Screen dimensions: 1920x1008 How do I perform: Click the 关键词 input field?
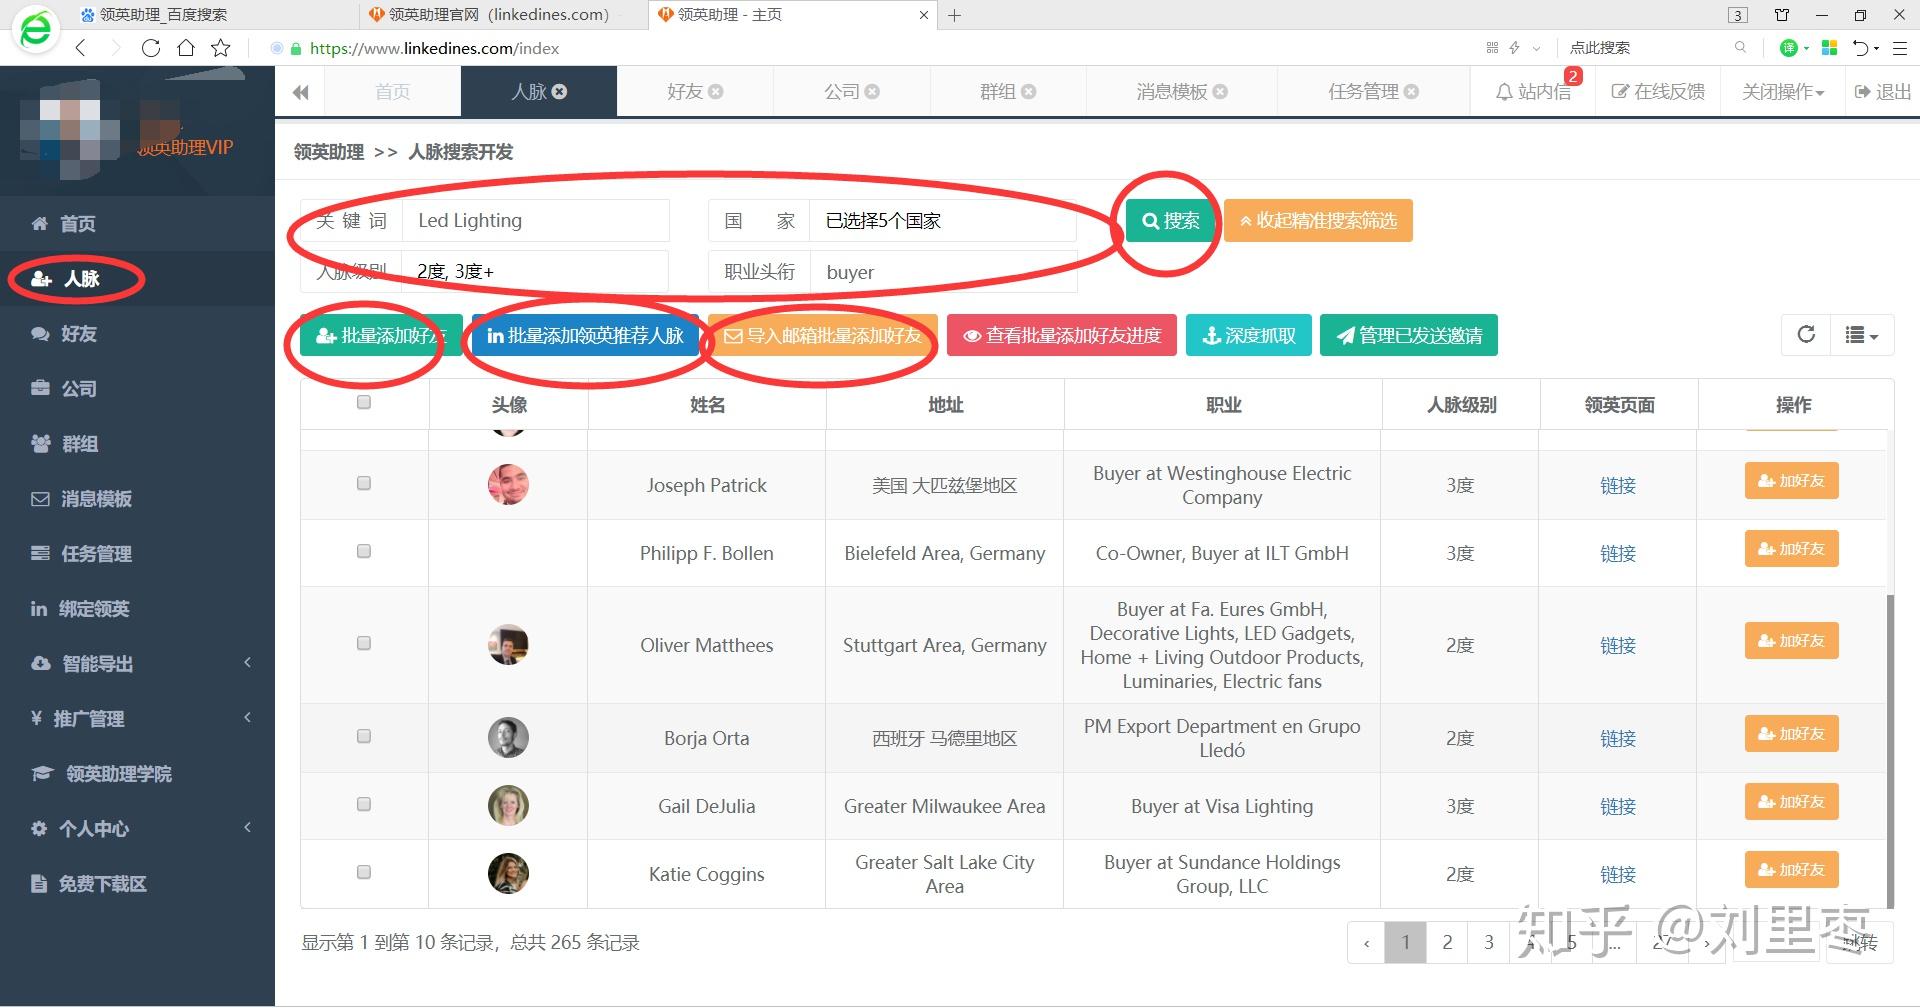pyautogui.click(x=535, y=220)
